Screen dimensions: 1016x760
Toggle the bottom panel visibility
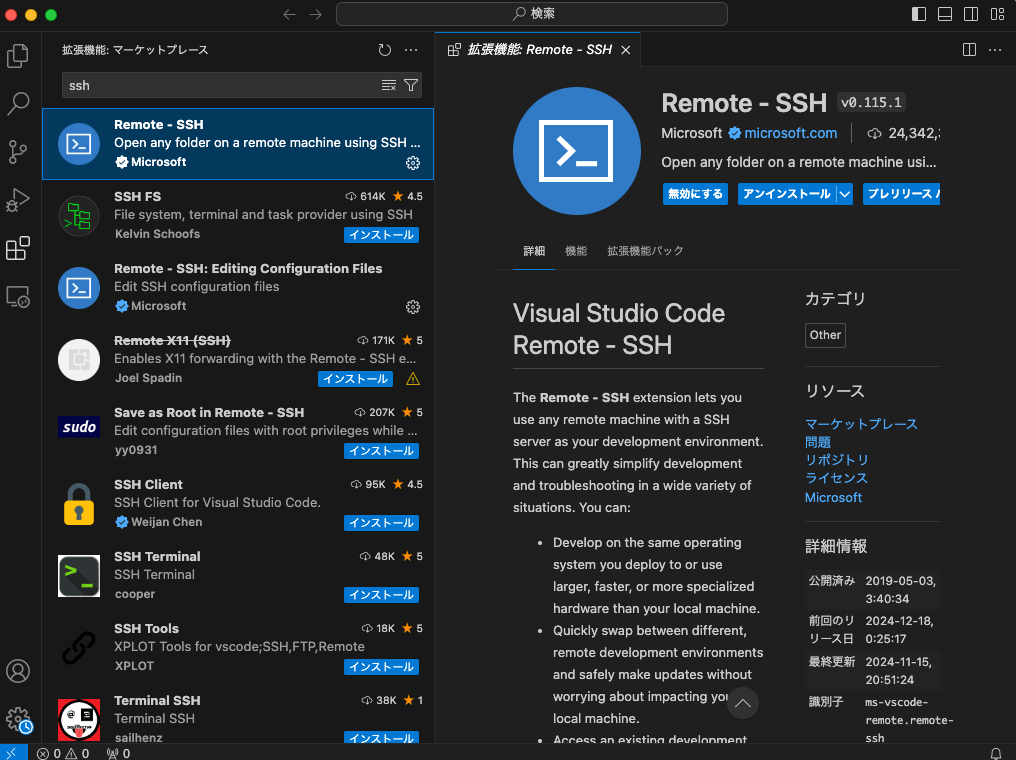(945, 14)
